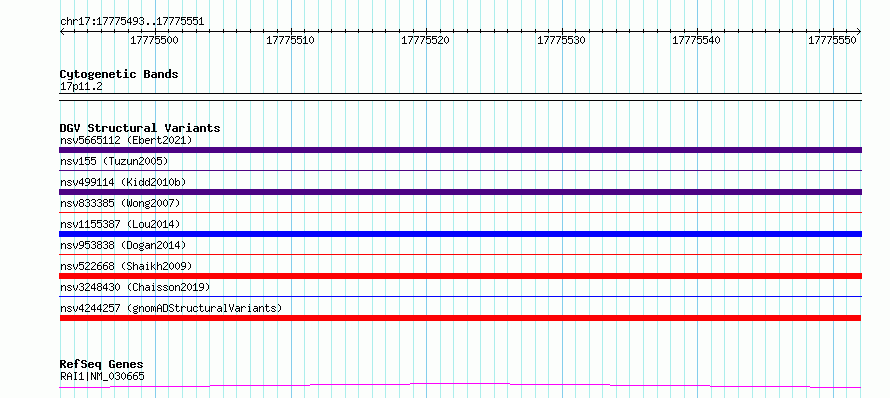Click the nsv833385 (Wong2007) label
Viewport: 890px width, 398px height.
coord(120,203)
